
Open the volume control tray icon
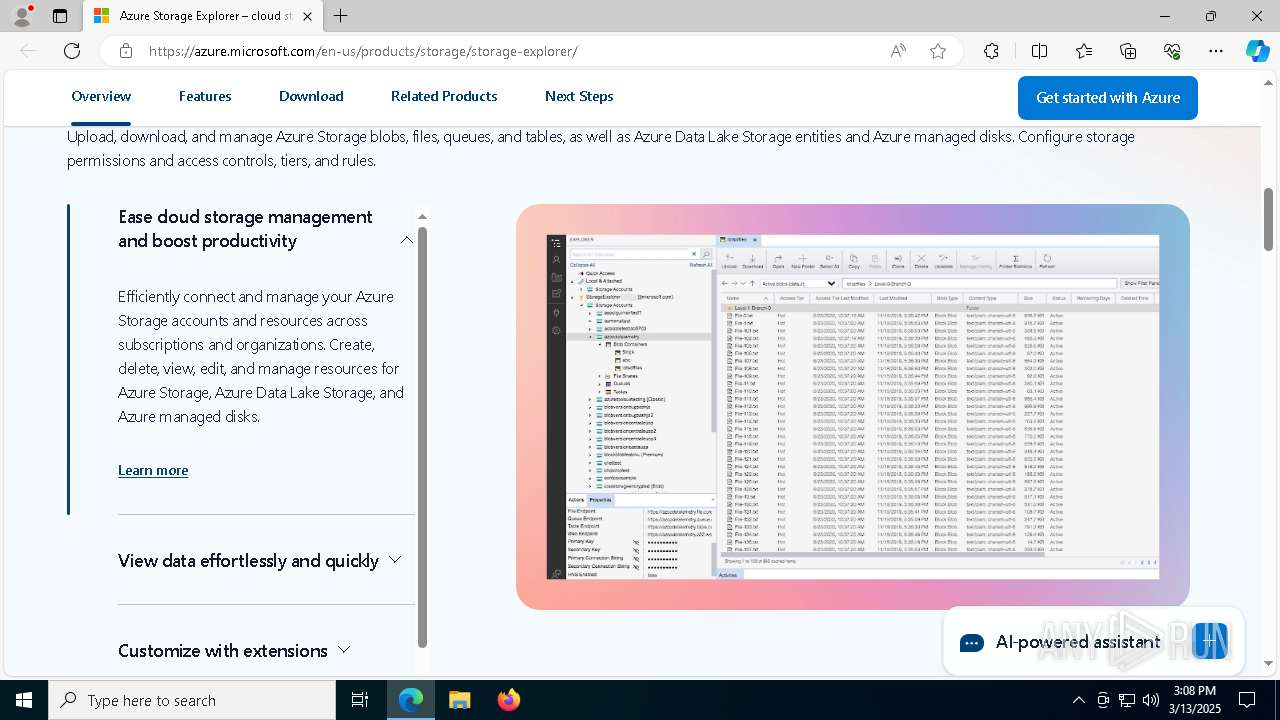[x=1151, y=700]
